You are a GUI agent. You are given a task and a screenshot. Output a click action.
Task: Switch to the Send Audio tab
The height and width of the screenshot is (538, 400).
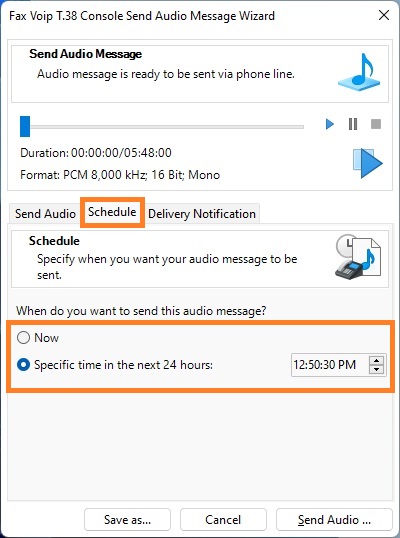[45, 213]
